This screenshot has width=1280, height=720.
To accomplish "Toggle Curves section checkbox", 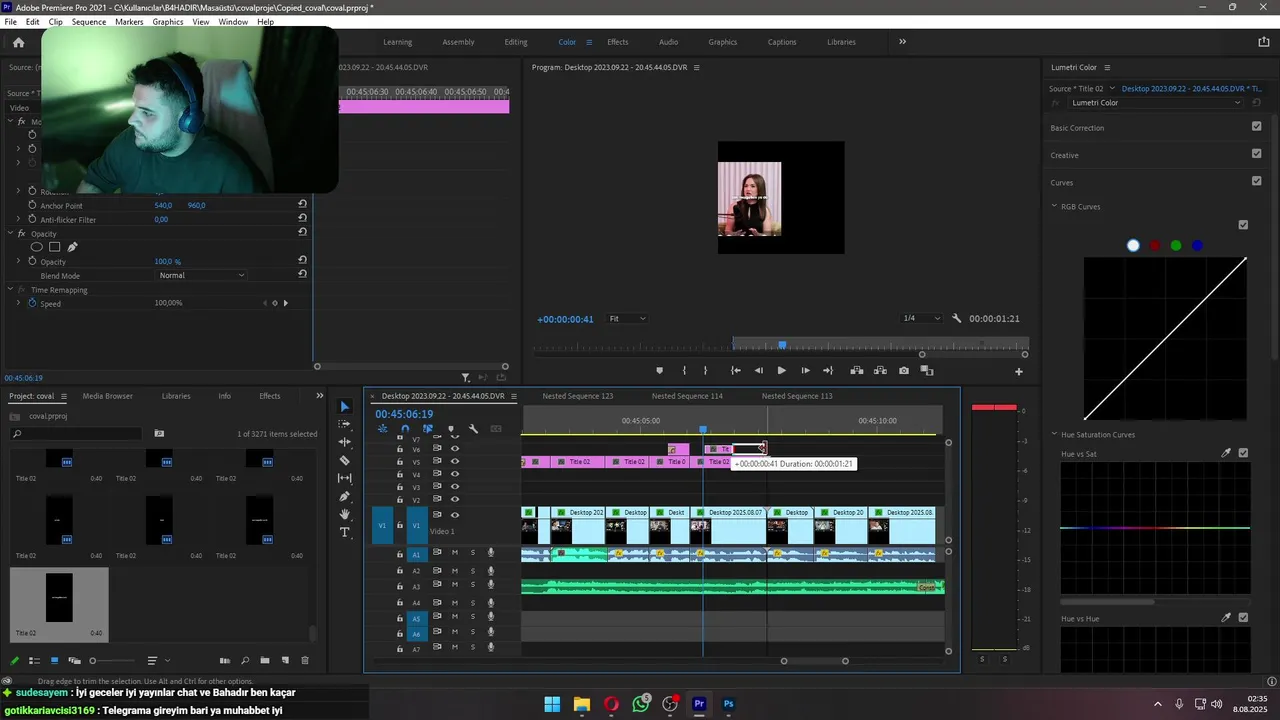I will (x=1256, y=181).
